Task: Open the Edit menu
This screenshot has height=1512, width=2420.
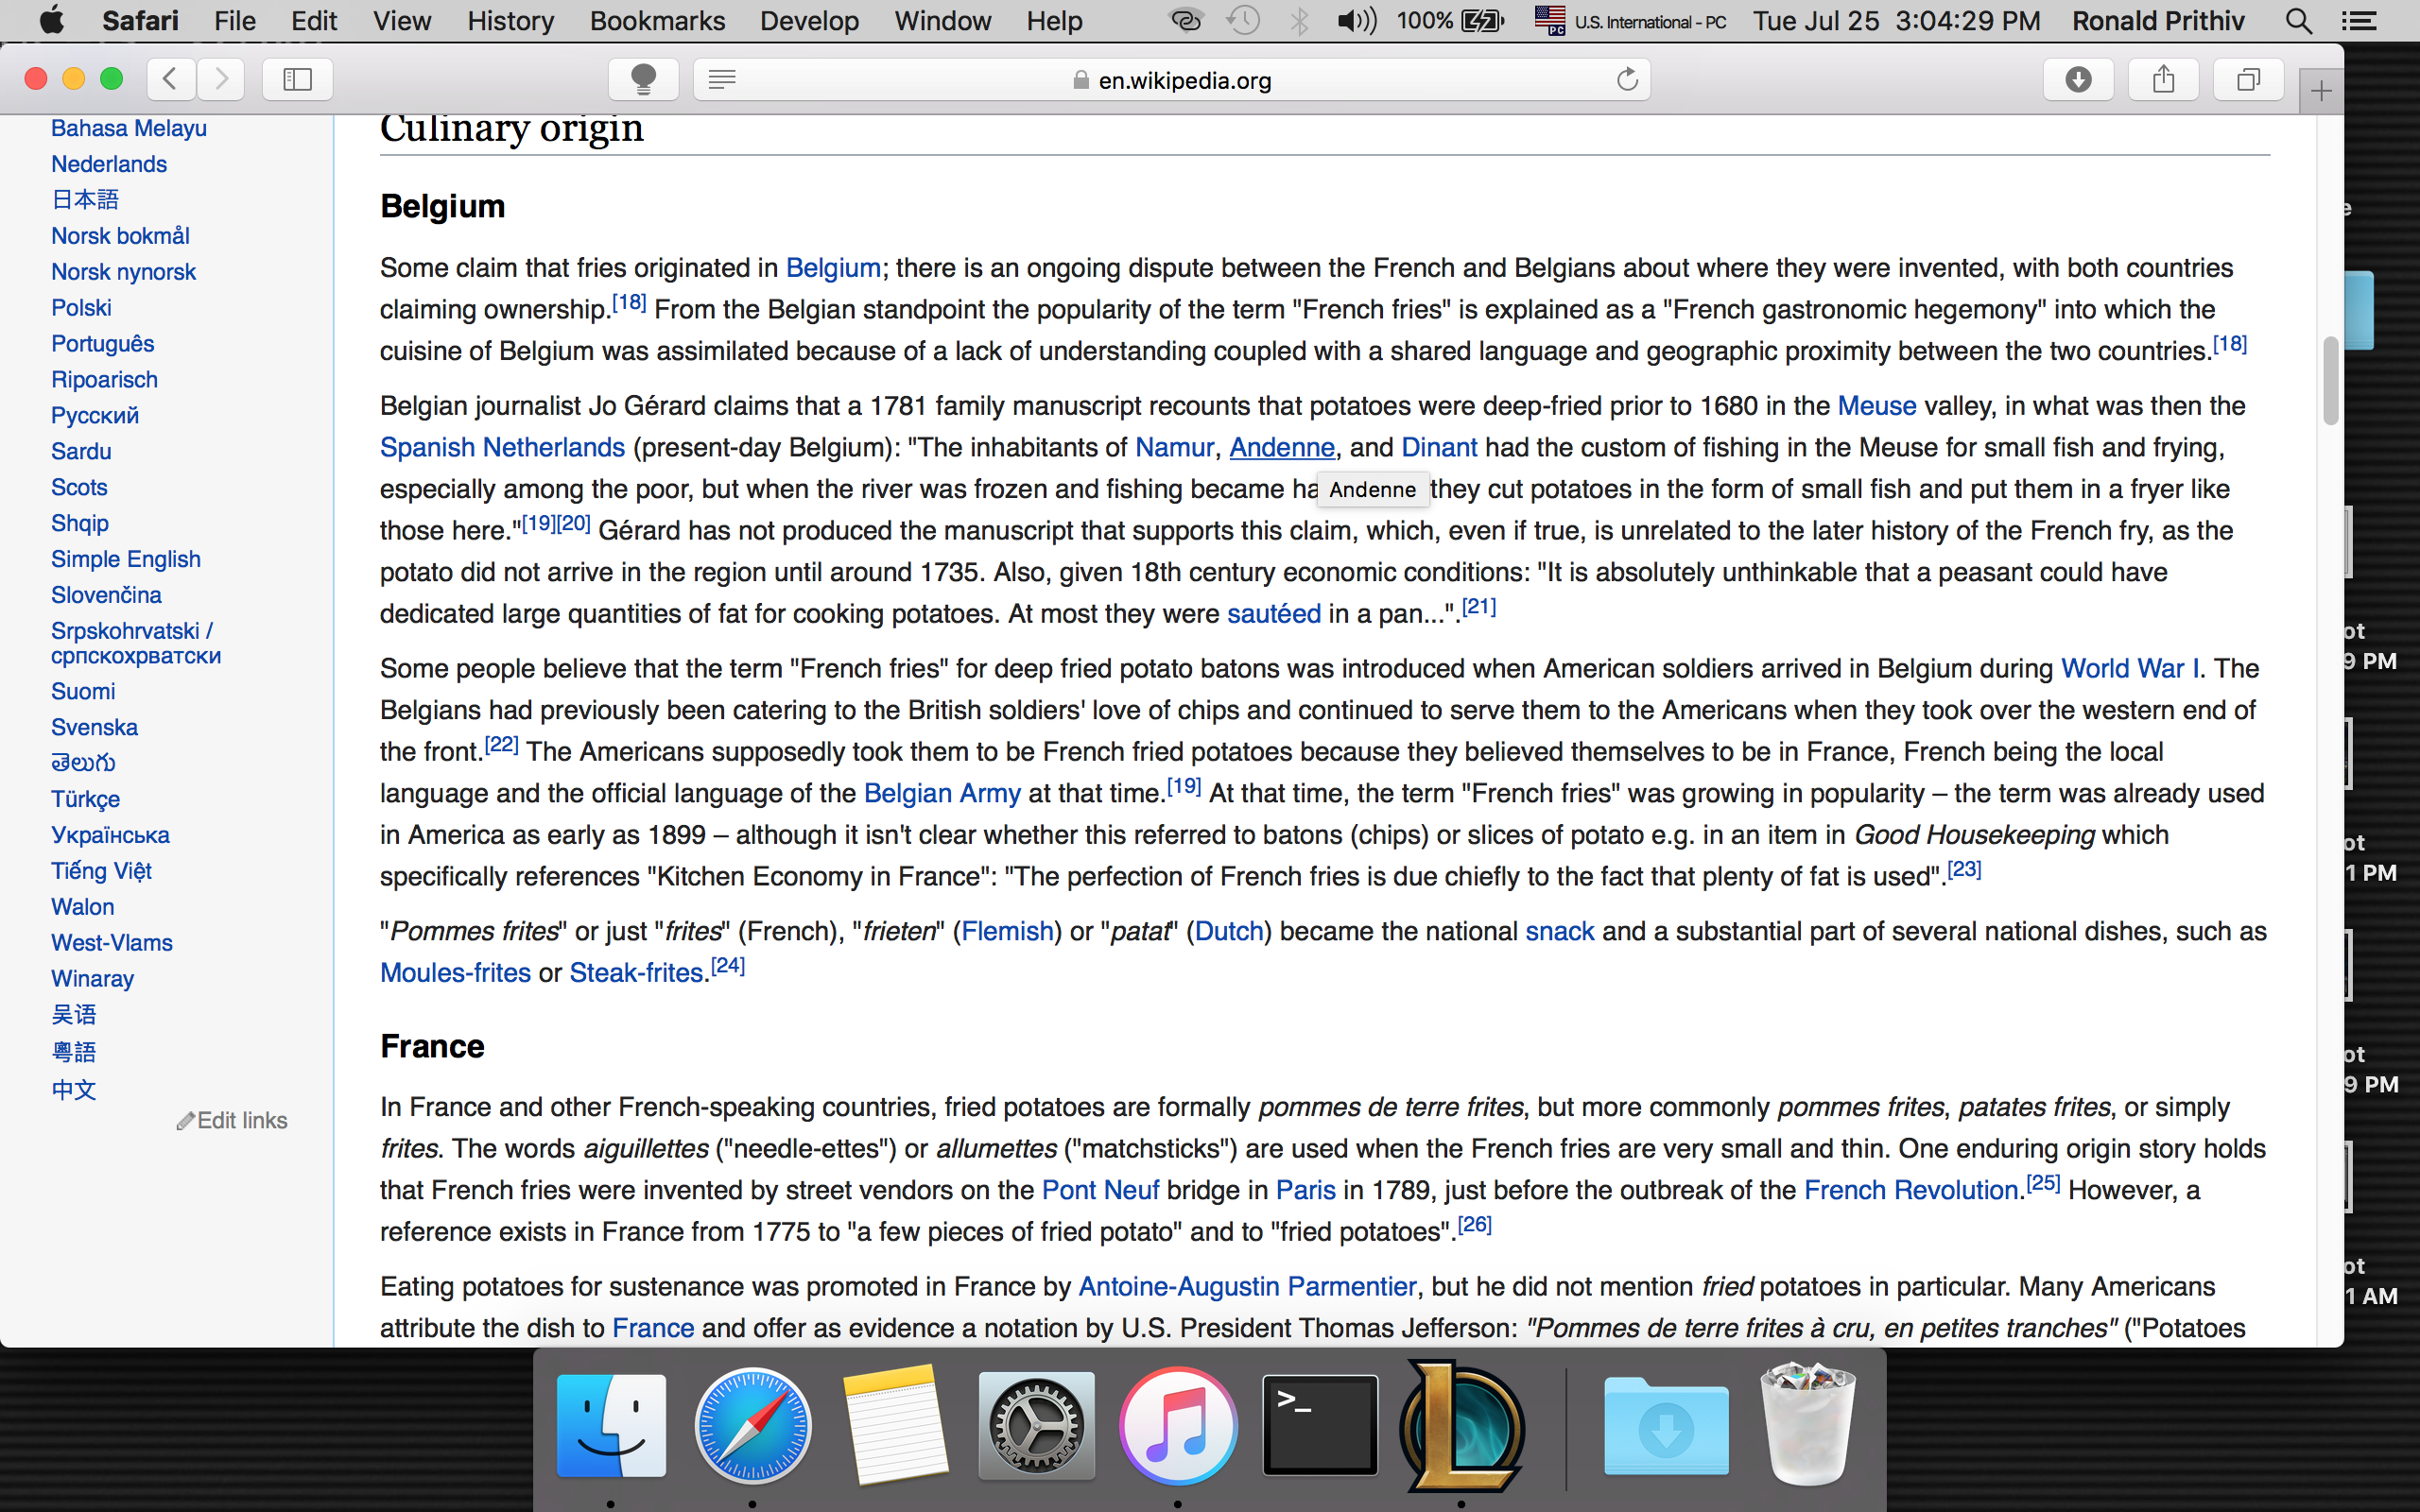Action: pyautogui.click(x=314, y=20)
